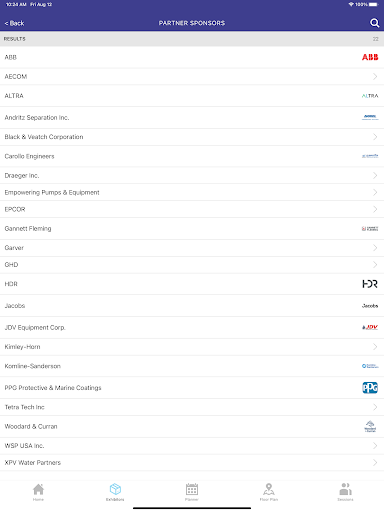Expand AECOM entry via its chevron
This screenshot has width=384, height=512.
pyautogui.click(x=375, y=77)
